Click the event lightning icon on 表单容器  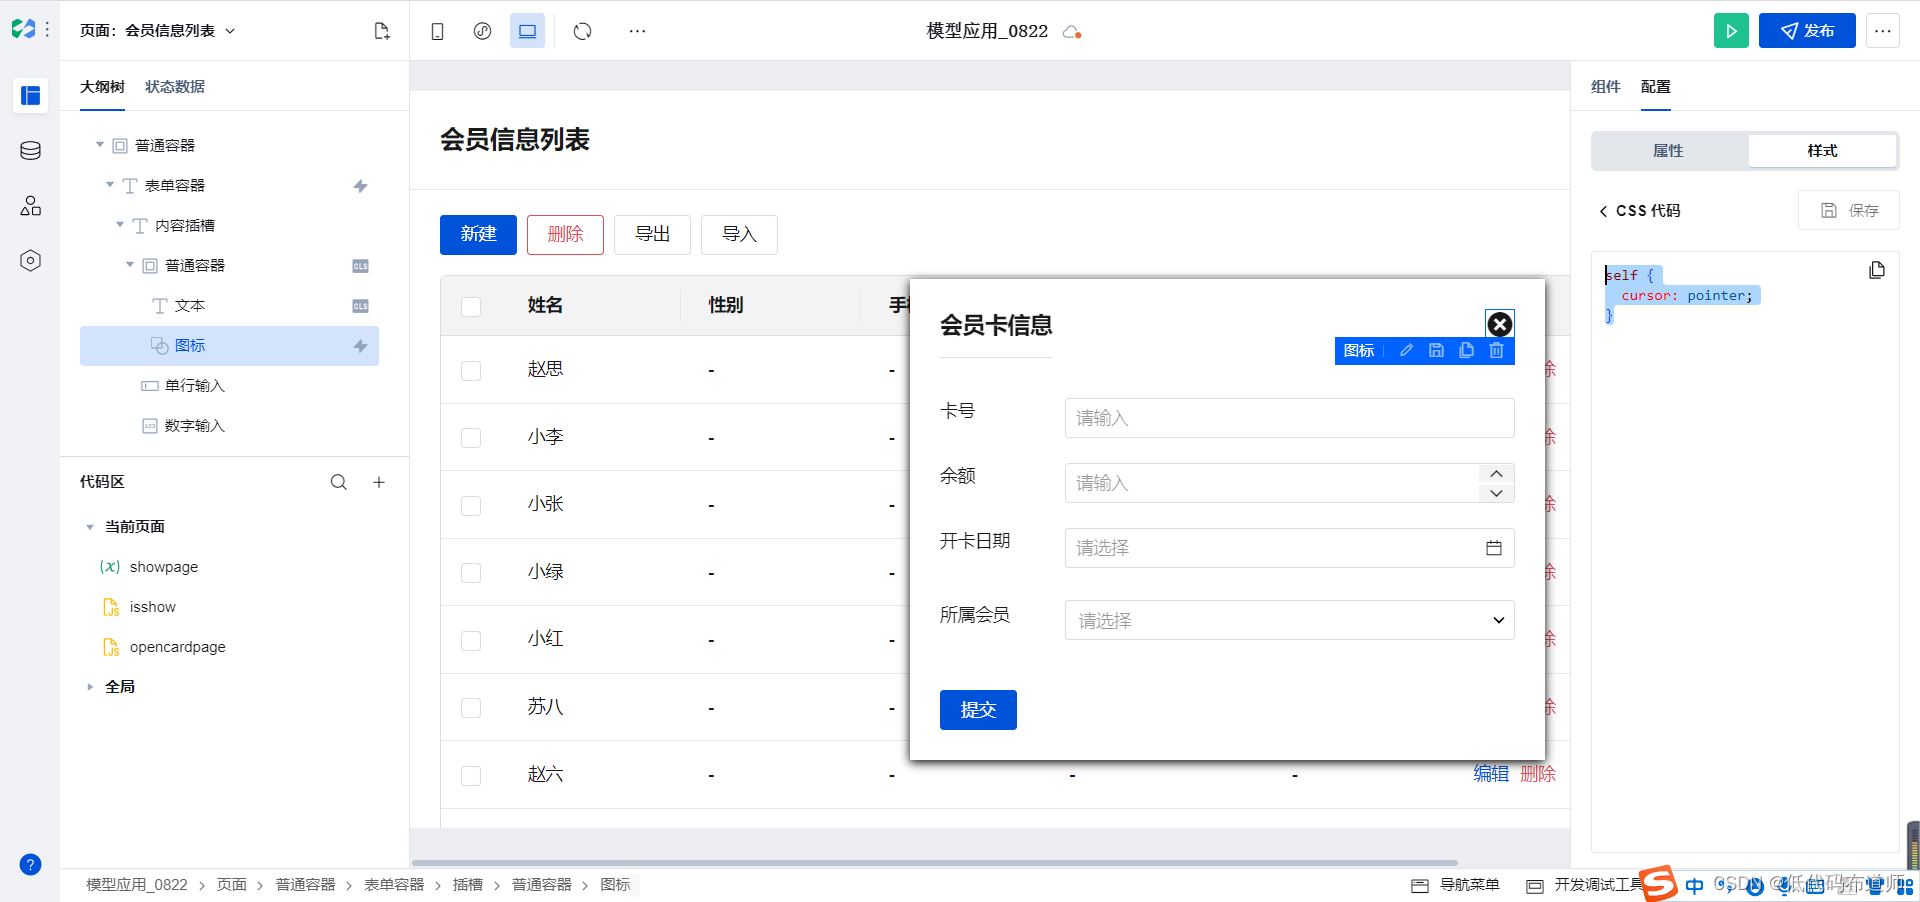(361, 186)
